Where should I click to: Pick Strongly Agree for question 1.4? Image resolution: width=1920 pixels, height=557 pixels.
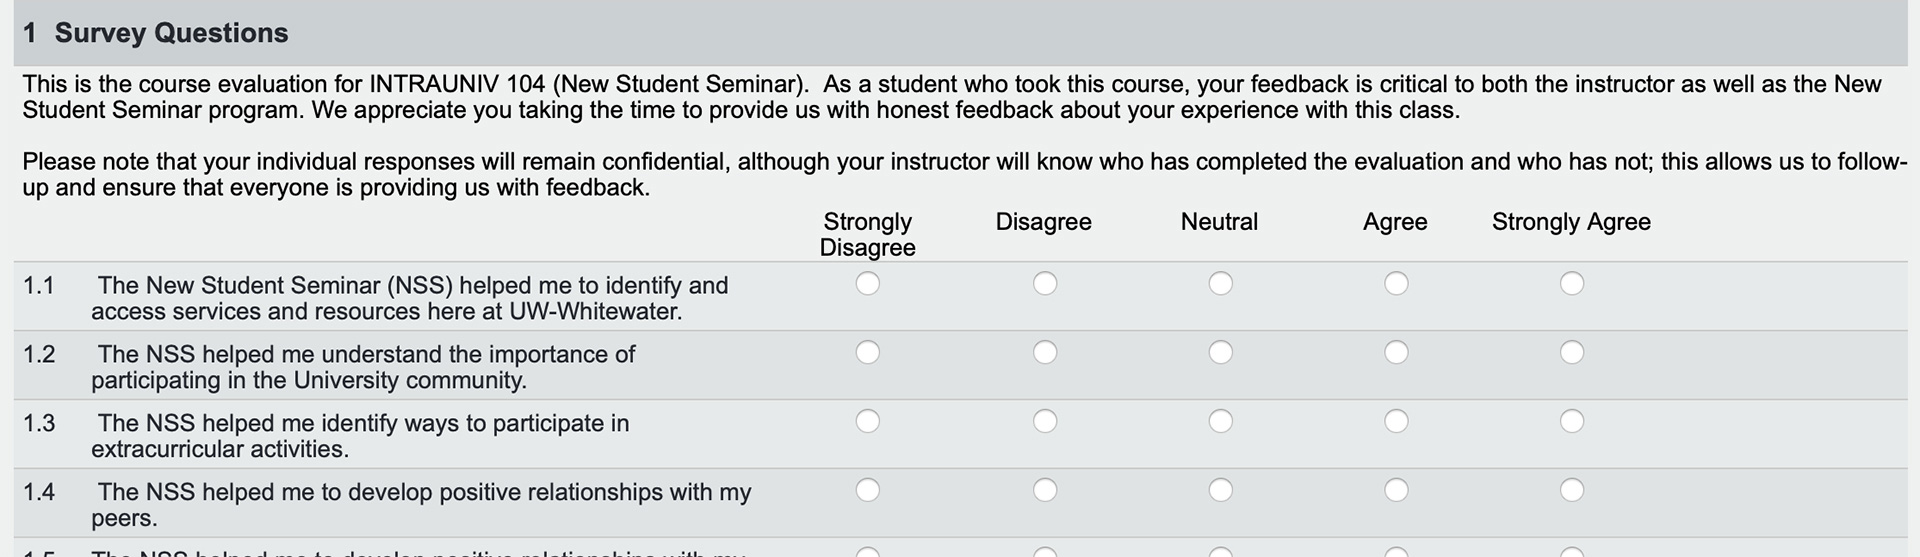(x=1572, y=490)
